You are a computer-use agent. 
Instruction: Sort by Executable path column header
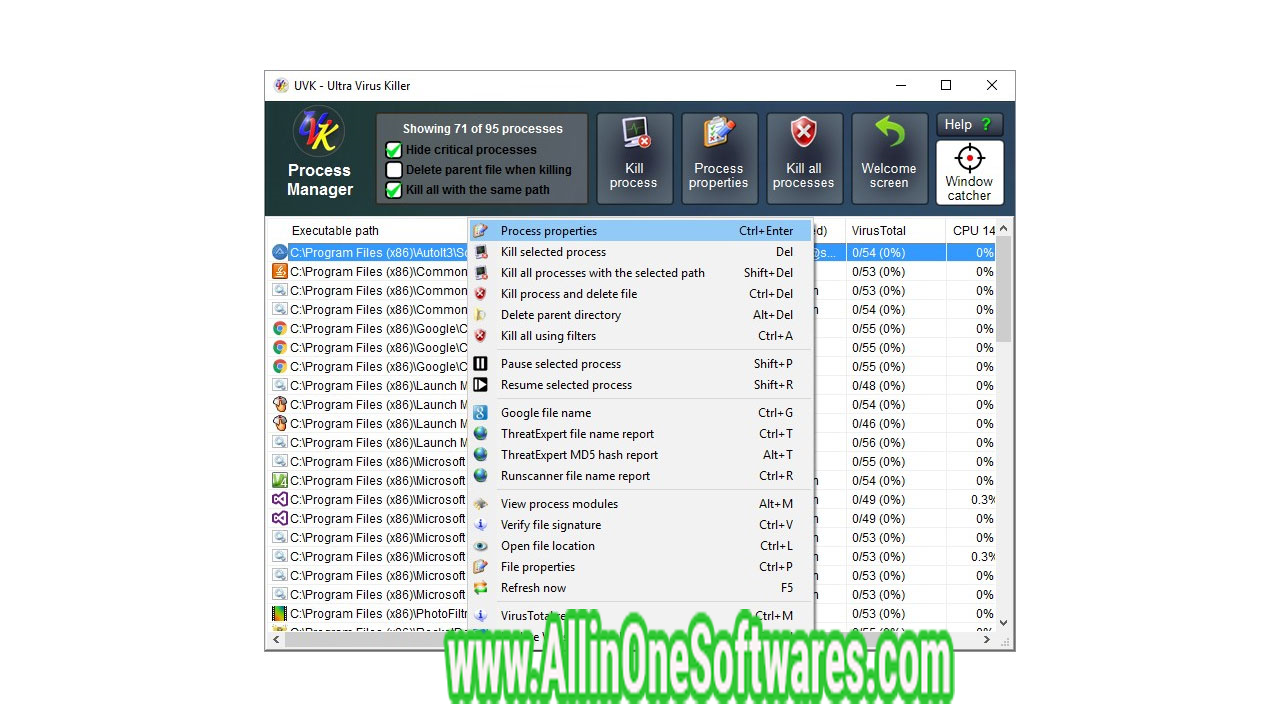pyautogui.click(x=336, y=231)
